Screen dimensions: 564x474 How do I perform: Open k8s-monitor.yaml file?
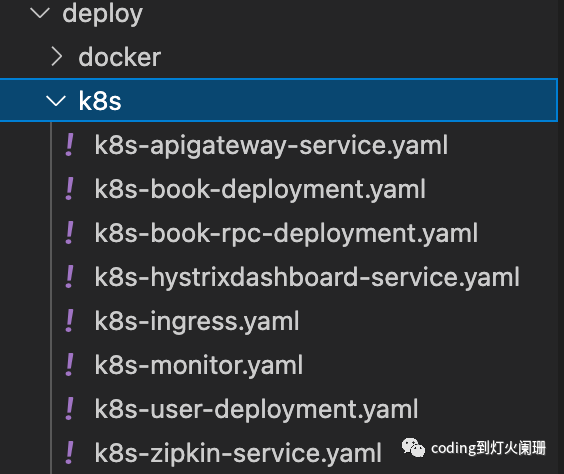[199, 366]
